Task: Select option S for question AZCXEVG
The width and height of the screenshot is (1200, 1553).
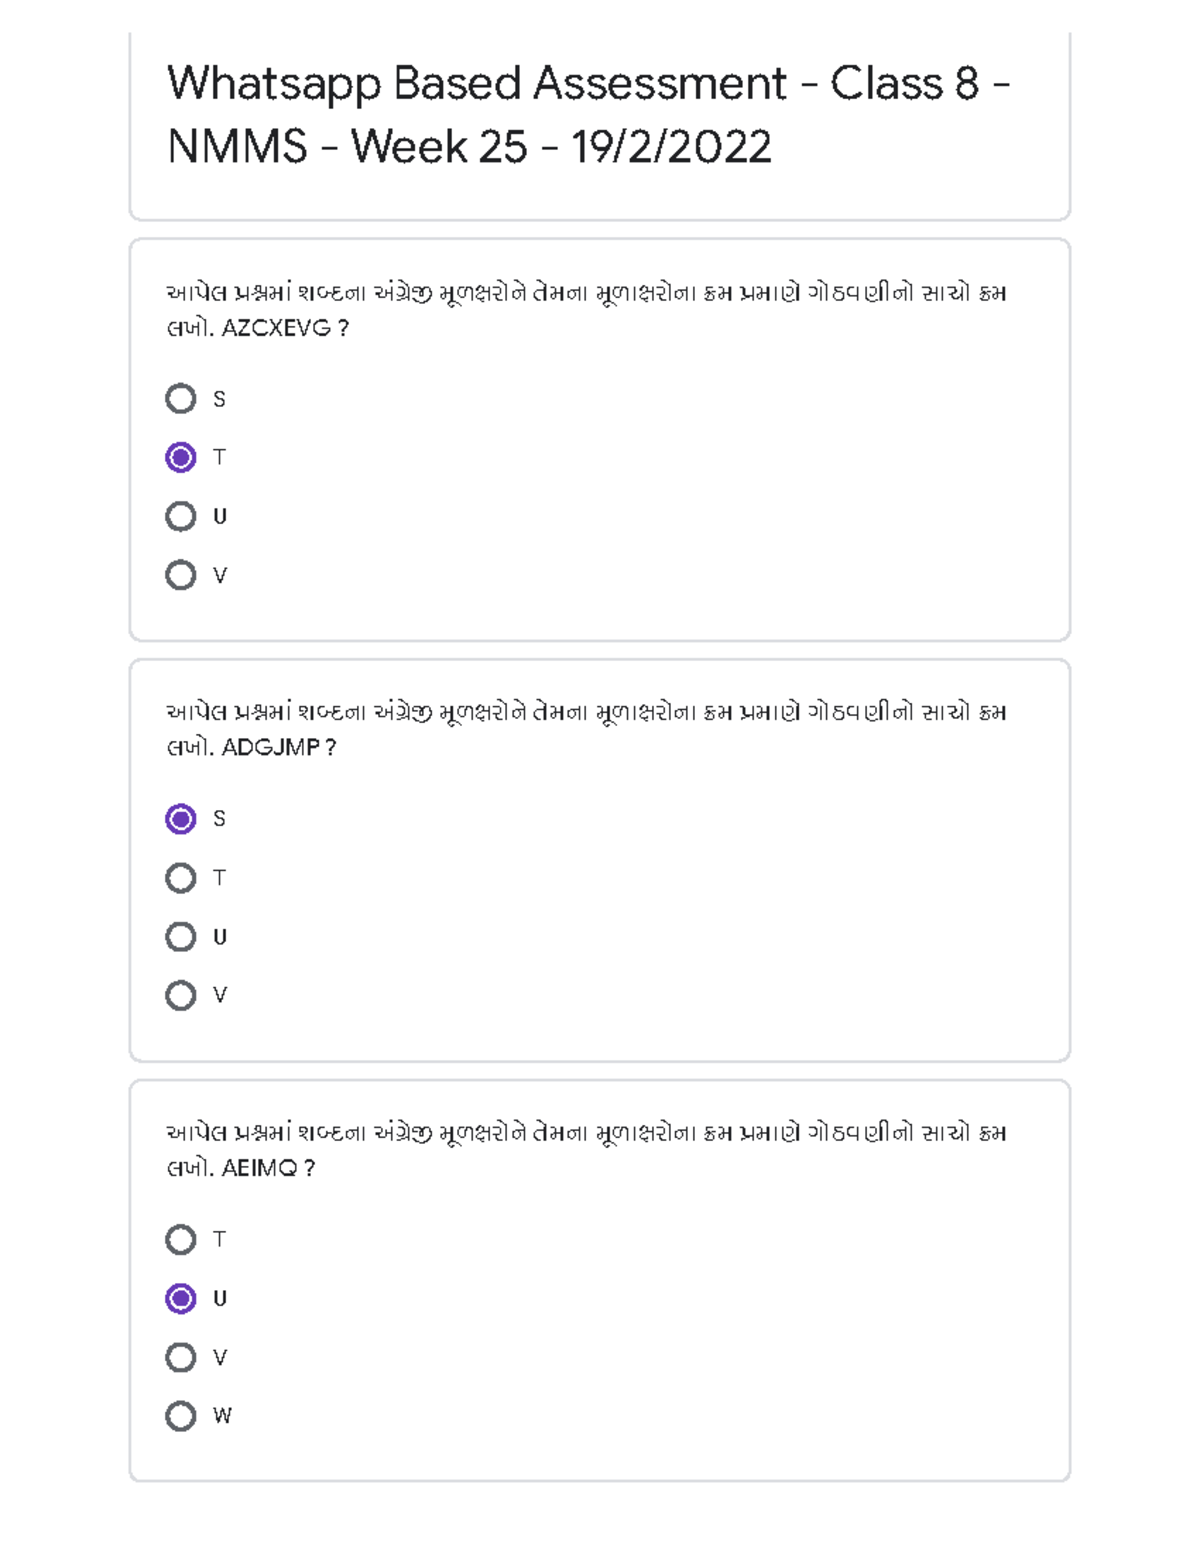Action: click(x=181, y=399)
